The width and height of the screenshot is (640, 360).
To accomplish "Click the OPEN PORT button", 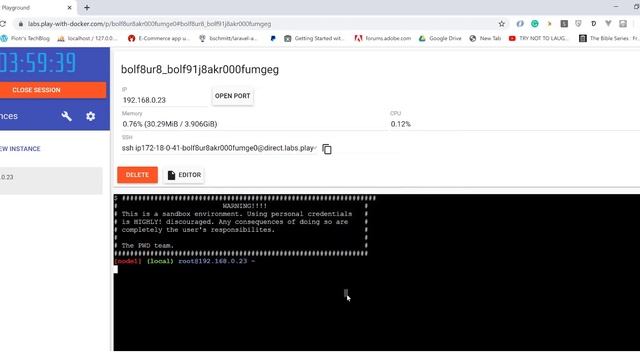I will 232,96.
